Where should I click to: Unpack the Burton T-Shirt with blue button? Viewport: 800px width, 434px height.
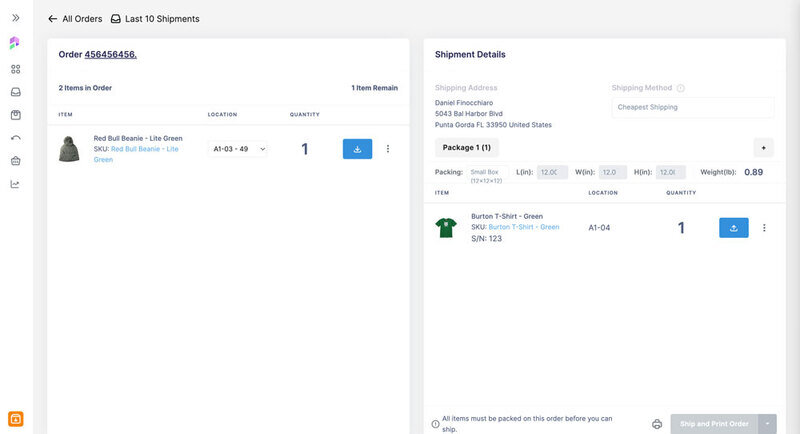coord(733,228)
